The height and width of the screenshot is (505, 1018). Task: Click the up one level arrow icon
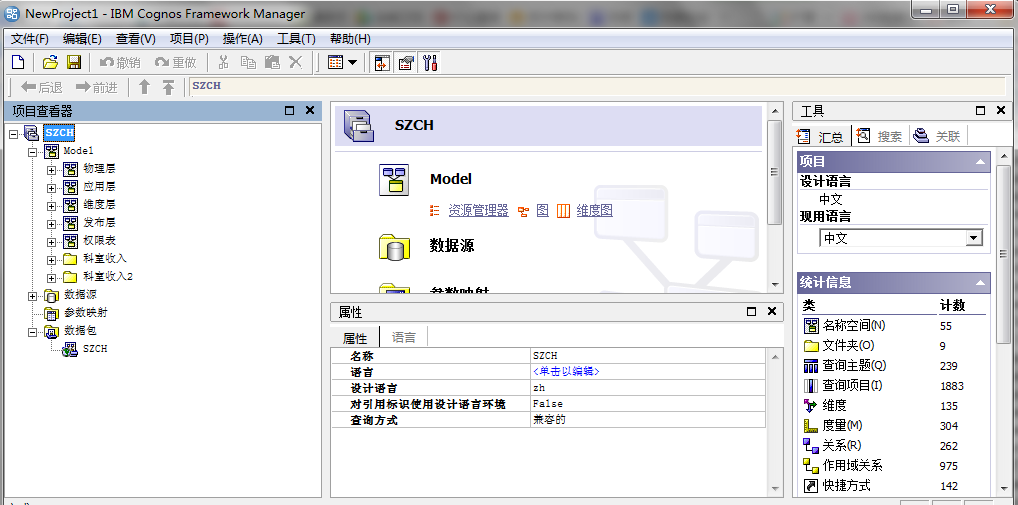(145, 87)
